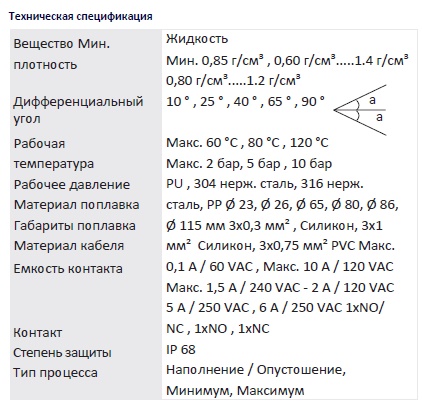Click the 'IP 68' protection value
This screenshot has width=422, height=404.
[181, 349]
